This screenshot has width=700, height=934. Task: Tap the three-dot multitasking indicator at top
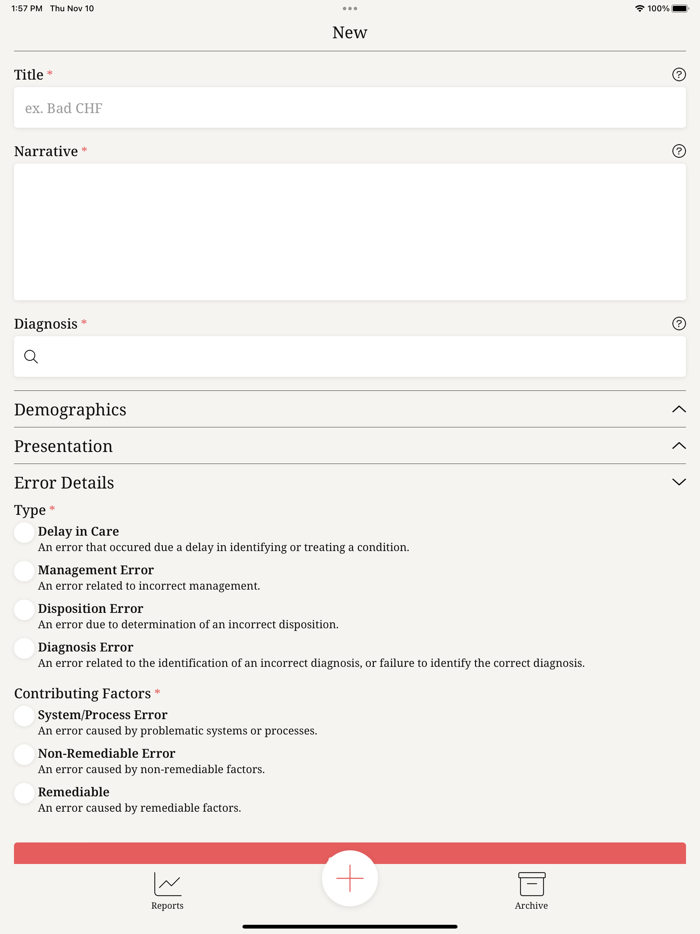point(350,8)
